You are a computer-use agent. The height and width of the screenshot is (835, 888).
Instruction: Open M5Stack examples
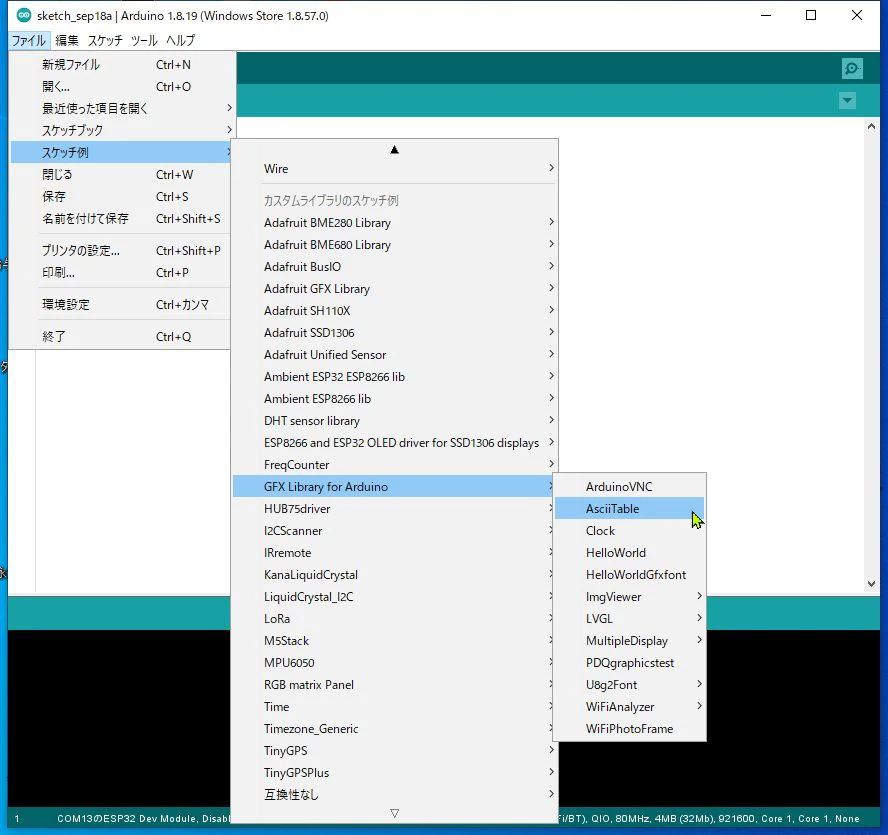(392, 641)
